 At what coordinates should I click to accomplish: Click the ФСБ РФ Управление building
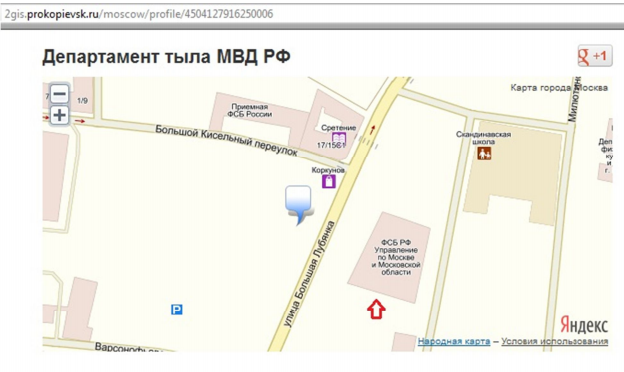[x=396, y=257]
